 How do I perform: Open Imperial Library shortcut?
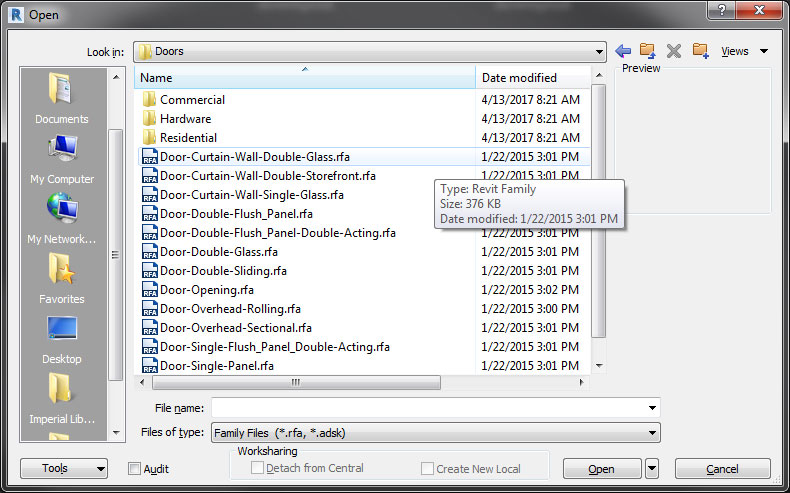click(x=61, y=399)
